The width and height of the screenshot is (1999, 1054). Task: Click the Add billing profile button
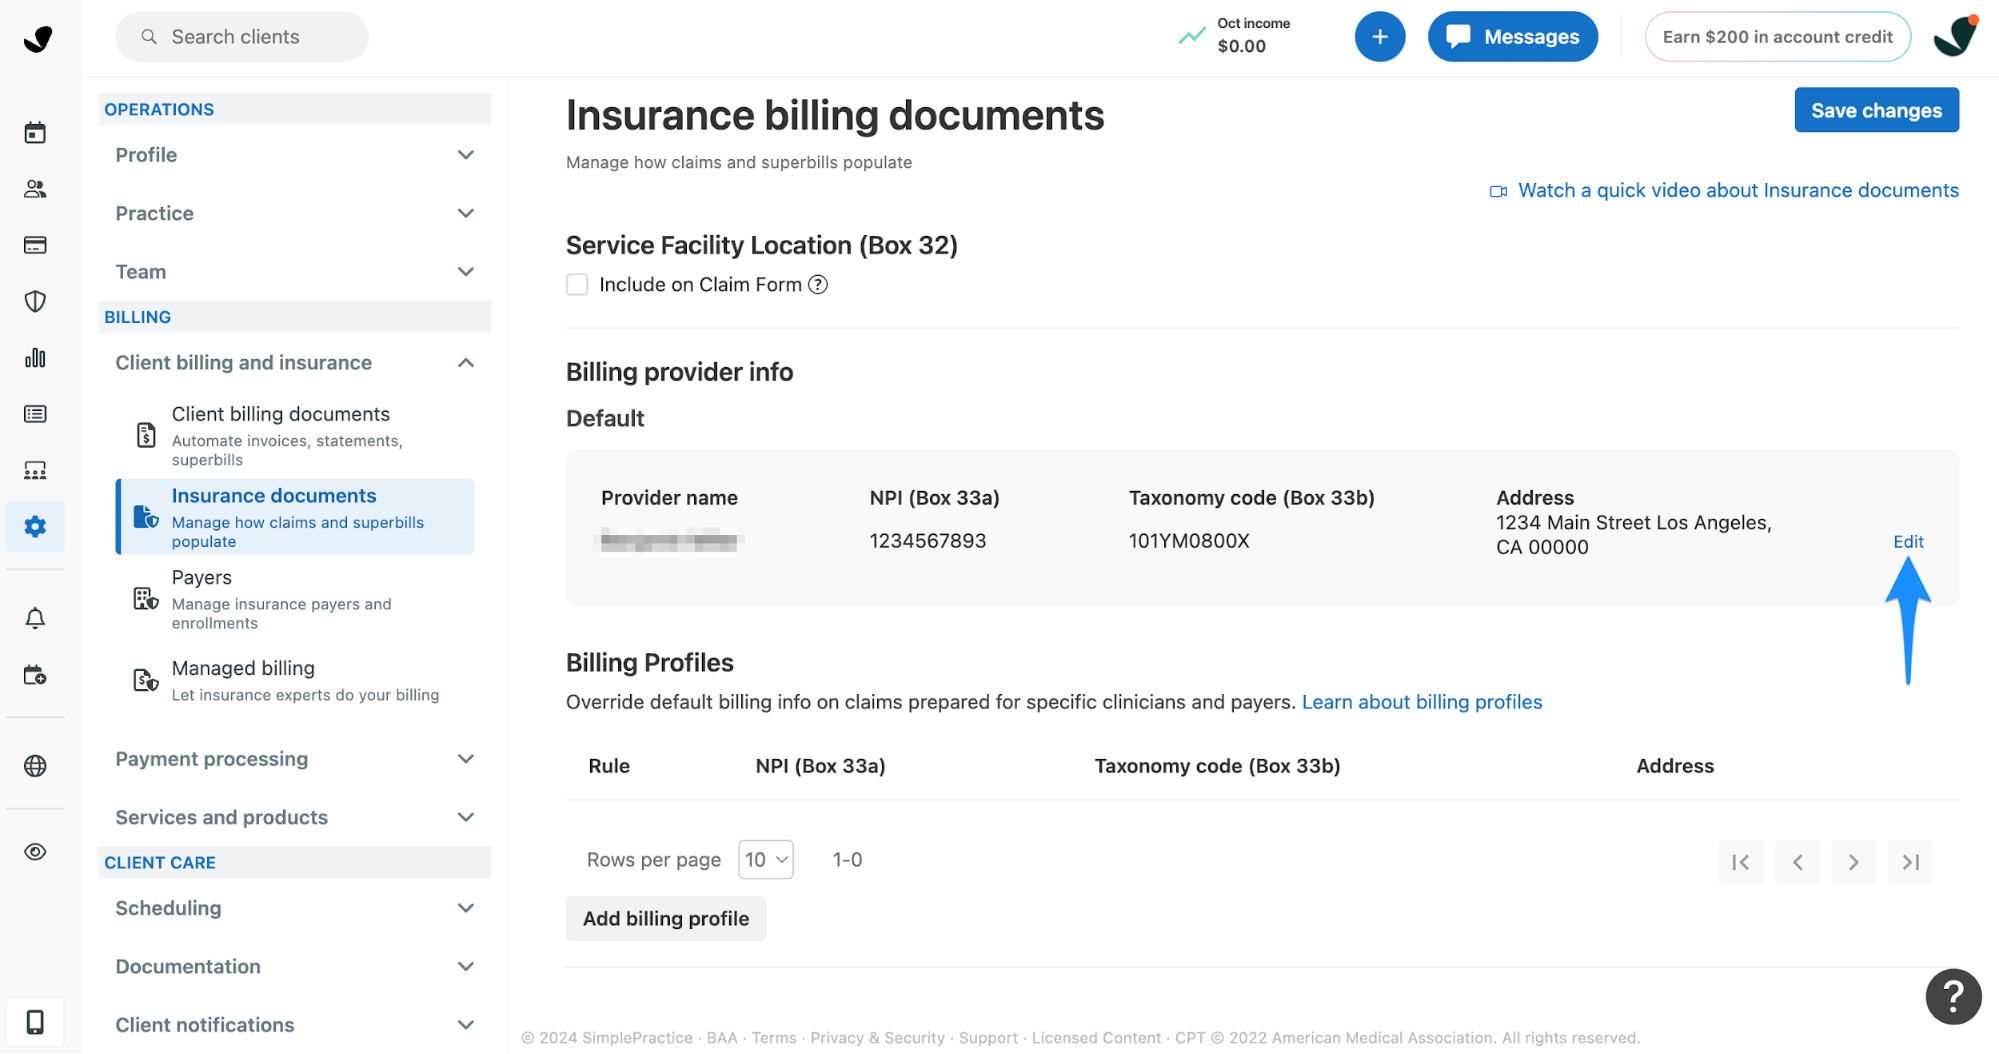[x=666, y=919]
